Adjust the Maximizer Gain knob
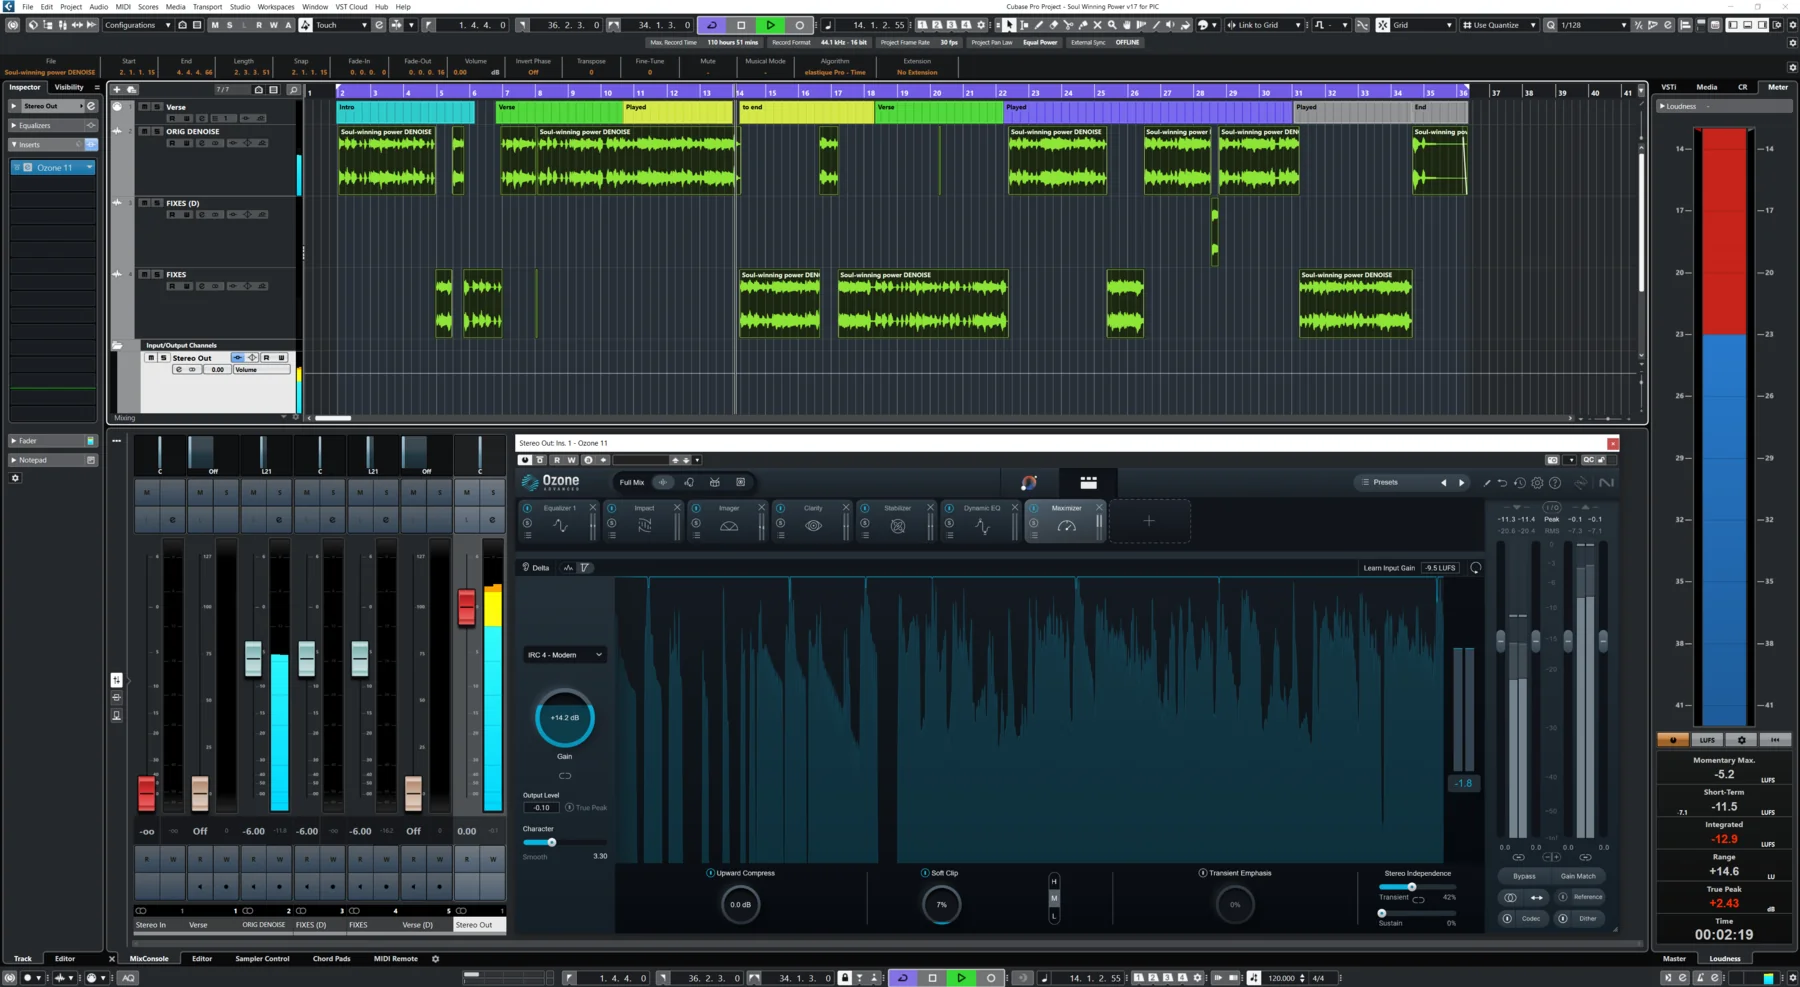 (565, 718)
